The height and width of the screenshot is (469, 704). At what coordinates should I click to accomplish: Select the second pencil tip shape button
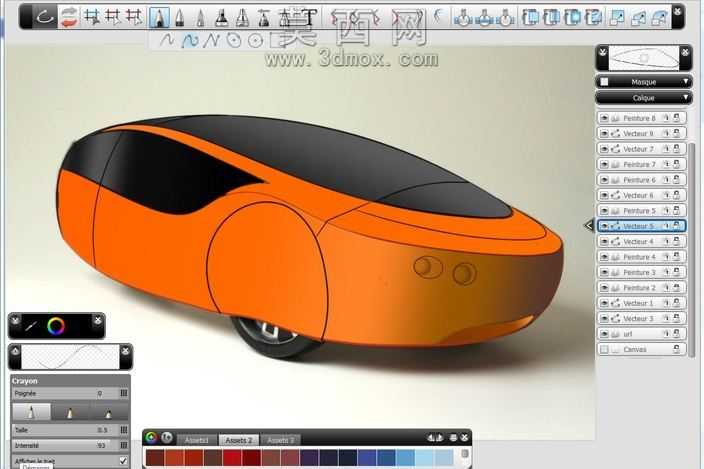[70, 412]
